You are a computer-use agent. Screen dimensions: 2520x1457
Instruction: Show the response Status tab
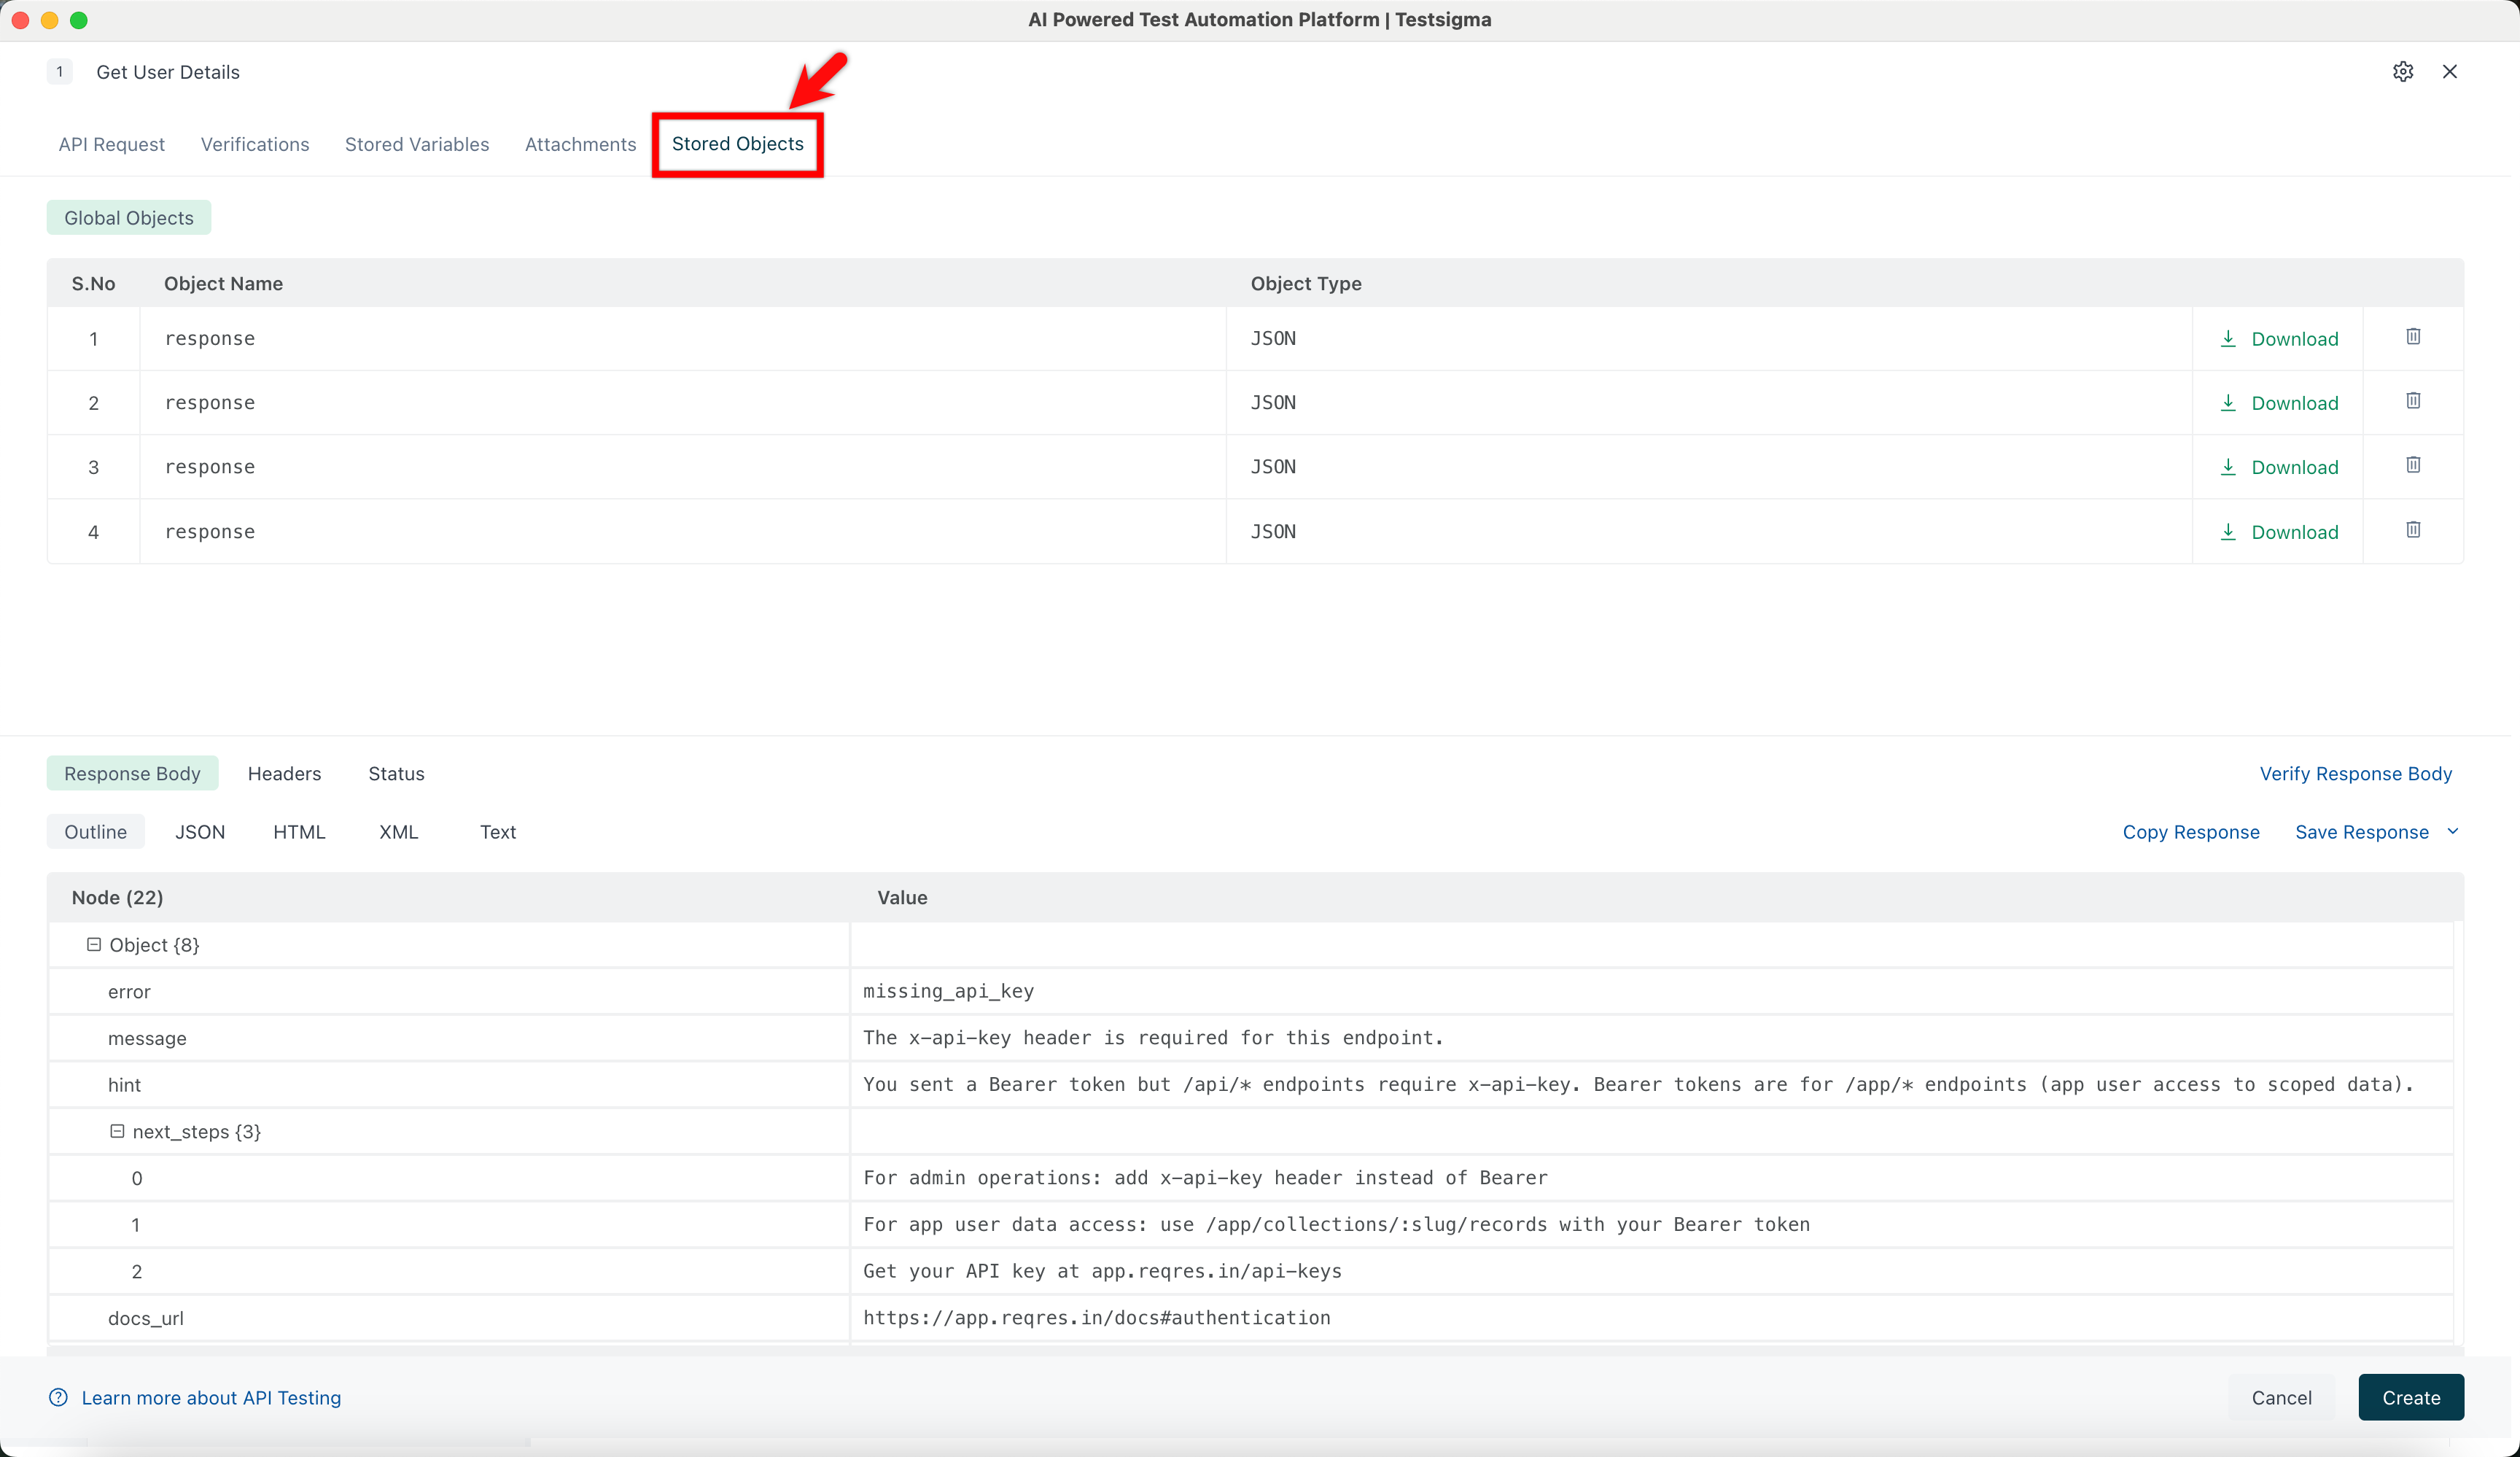(396, 773)
